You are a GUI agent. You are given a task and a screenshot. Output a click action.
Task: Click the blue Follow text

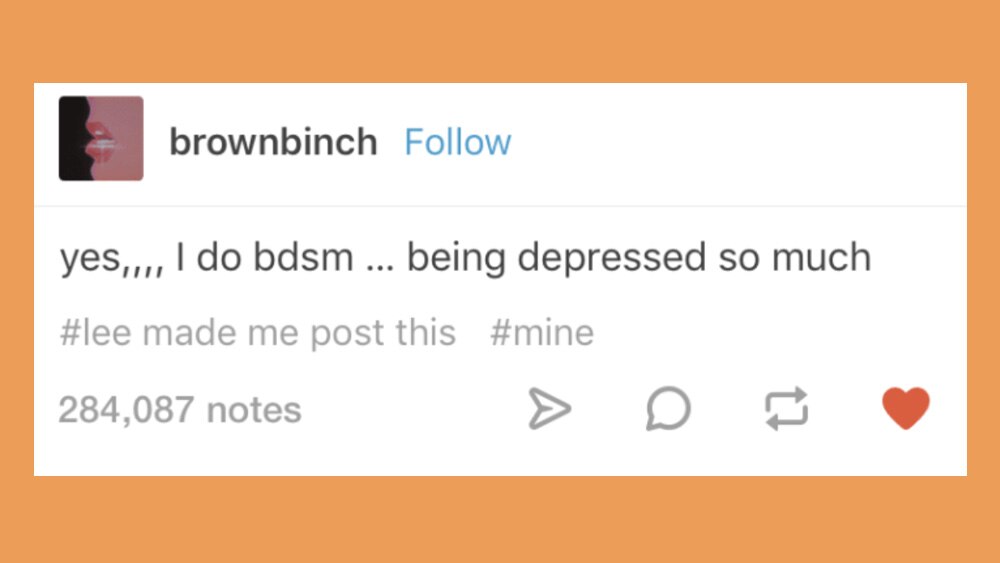(x=457, y=142)
